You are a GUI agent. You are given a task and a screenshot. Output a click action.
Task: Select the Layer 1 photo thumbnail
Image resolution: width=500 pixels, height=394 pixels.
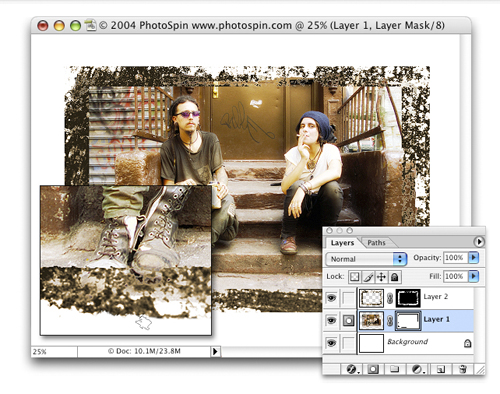(x=371, y=320)
